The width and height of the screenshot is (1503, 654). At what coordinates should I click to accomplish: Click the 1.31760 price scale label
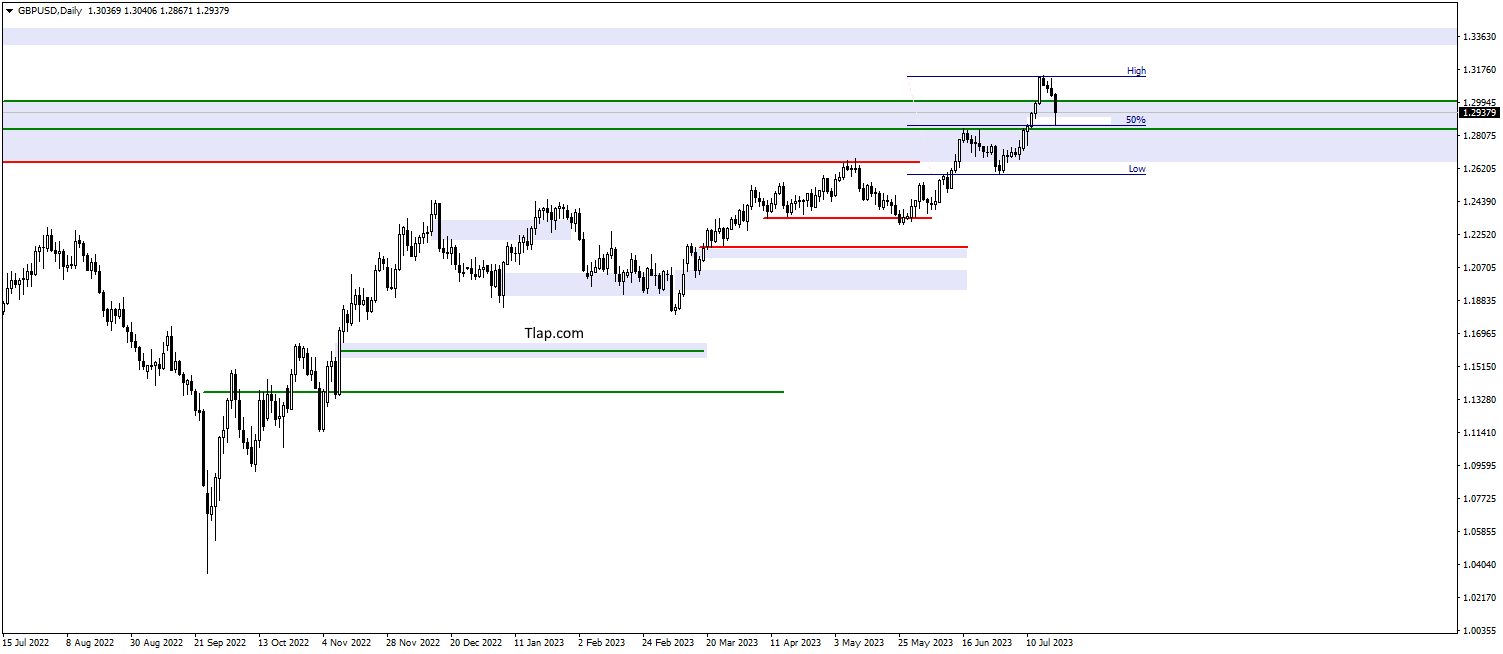(x=1478, y=70)
